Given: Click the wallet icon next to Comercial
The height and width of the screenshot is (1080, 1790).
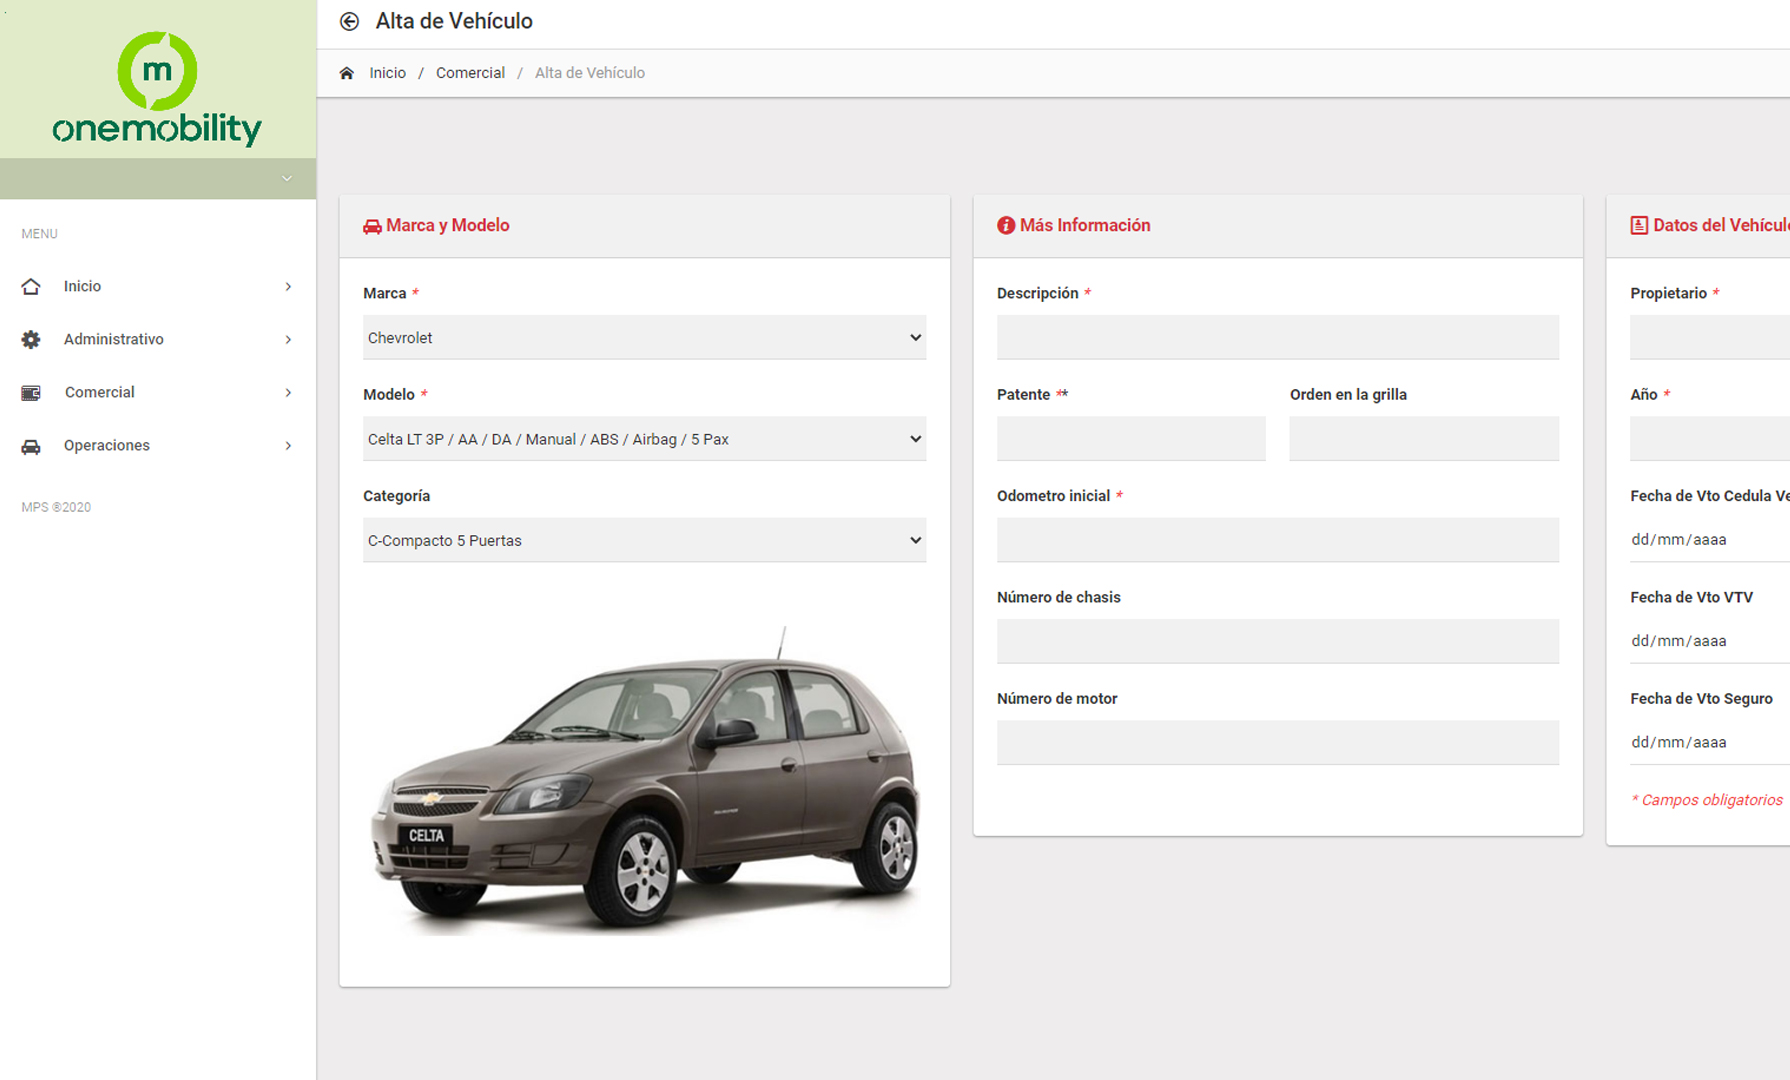Looking at the screenshot, I should coord(31,392).
